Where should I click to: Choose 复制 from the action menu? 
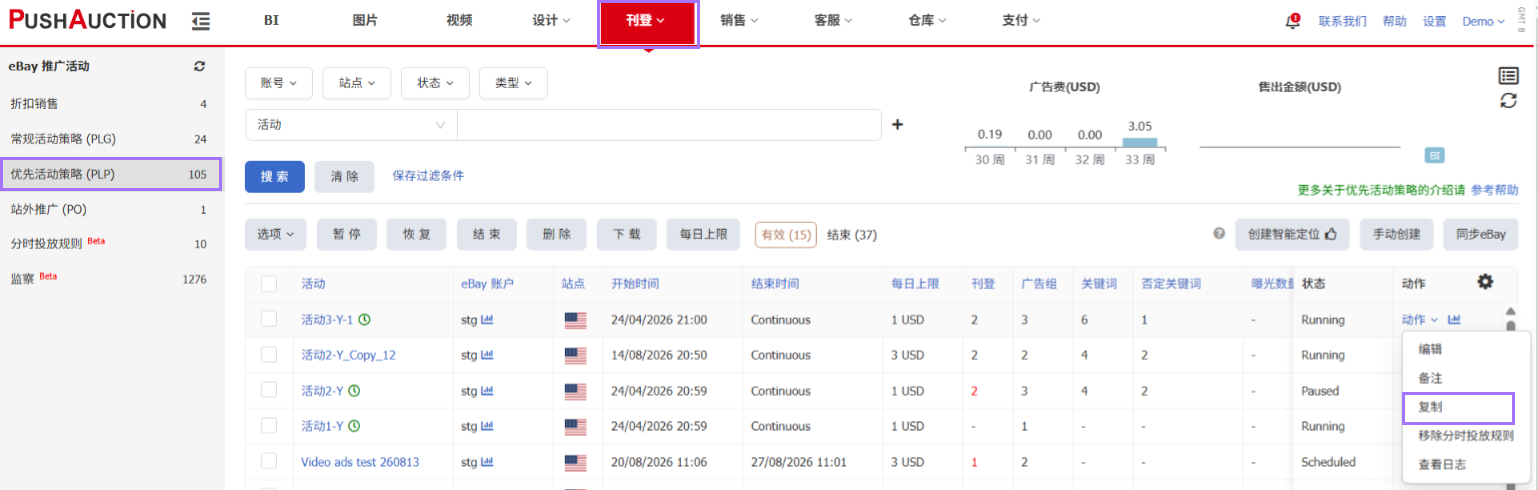coord(1458,408)
